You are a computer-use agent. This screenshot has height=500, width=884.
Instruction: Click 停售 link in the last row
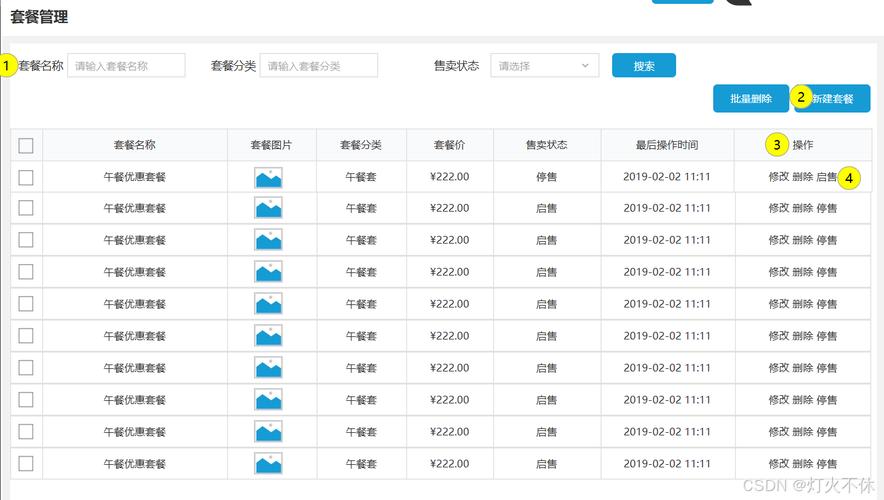point(827,464)
